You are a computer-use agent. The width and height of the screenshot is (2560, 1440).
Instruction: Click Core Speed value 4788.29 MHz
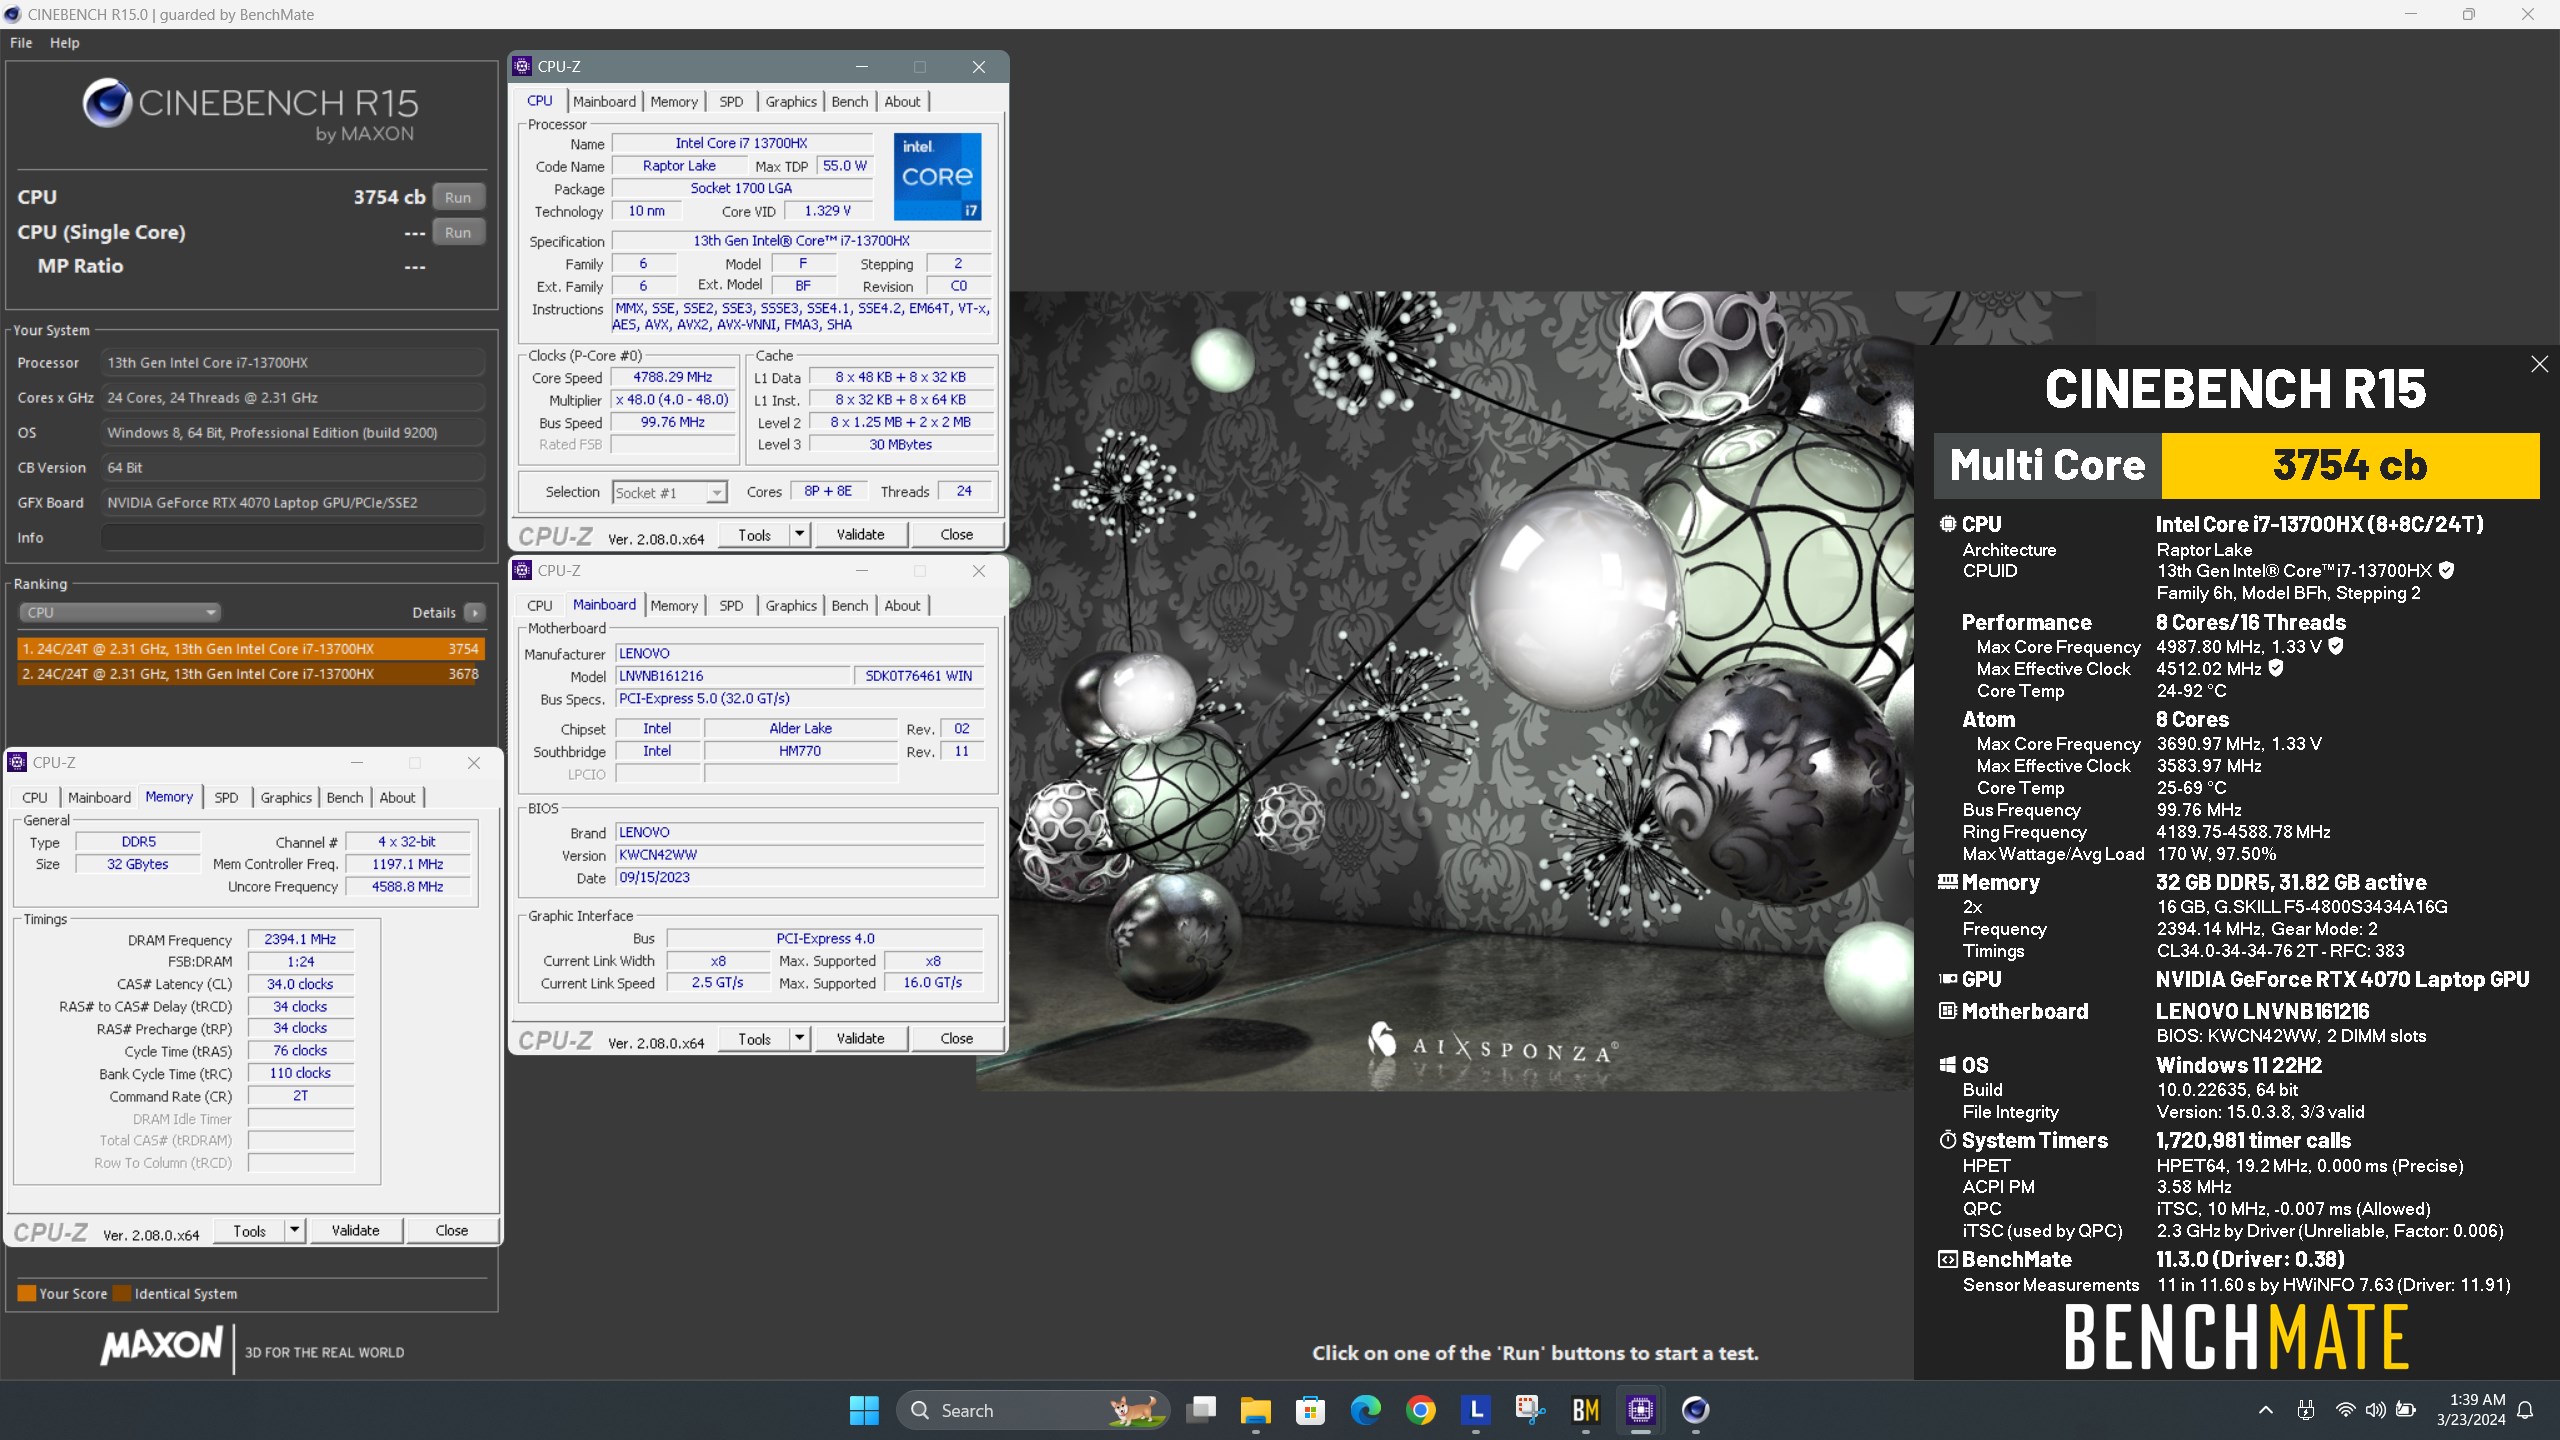pyautogui.click(x=672, y=377)
